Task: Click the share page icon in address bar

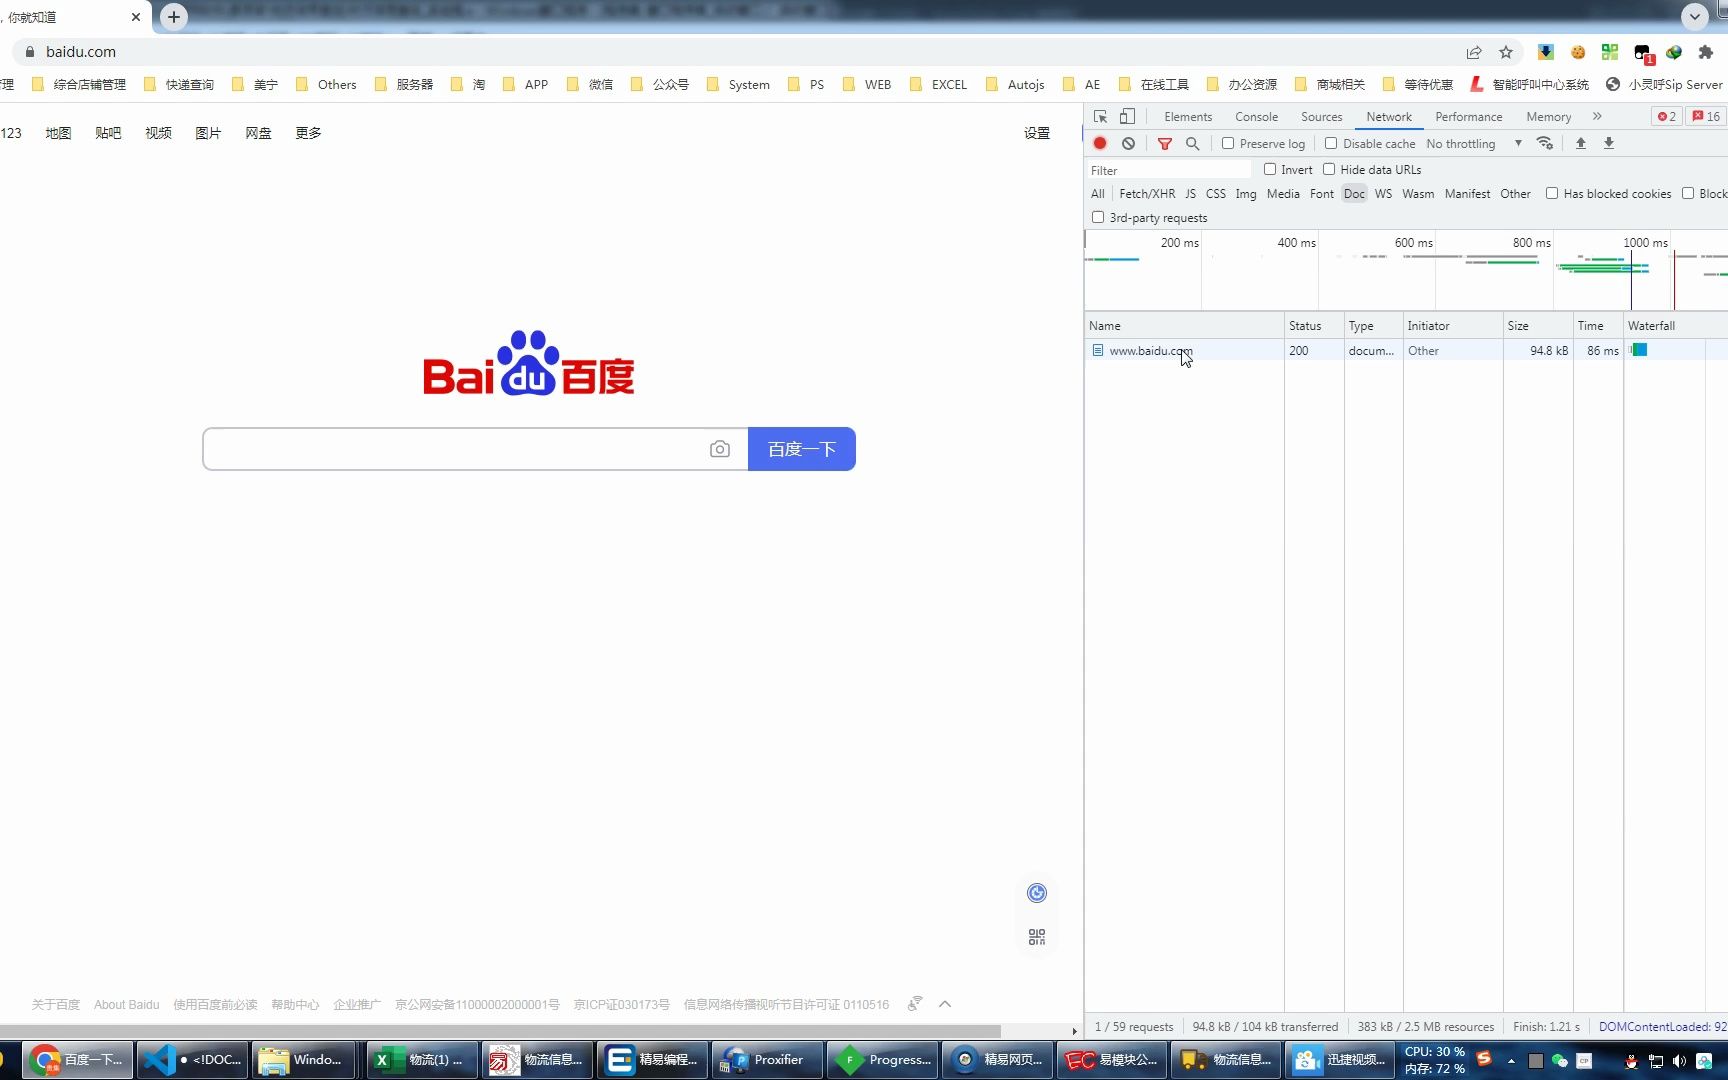Action: pyautogui.click(x=1474, y=52)
